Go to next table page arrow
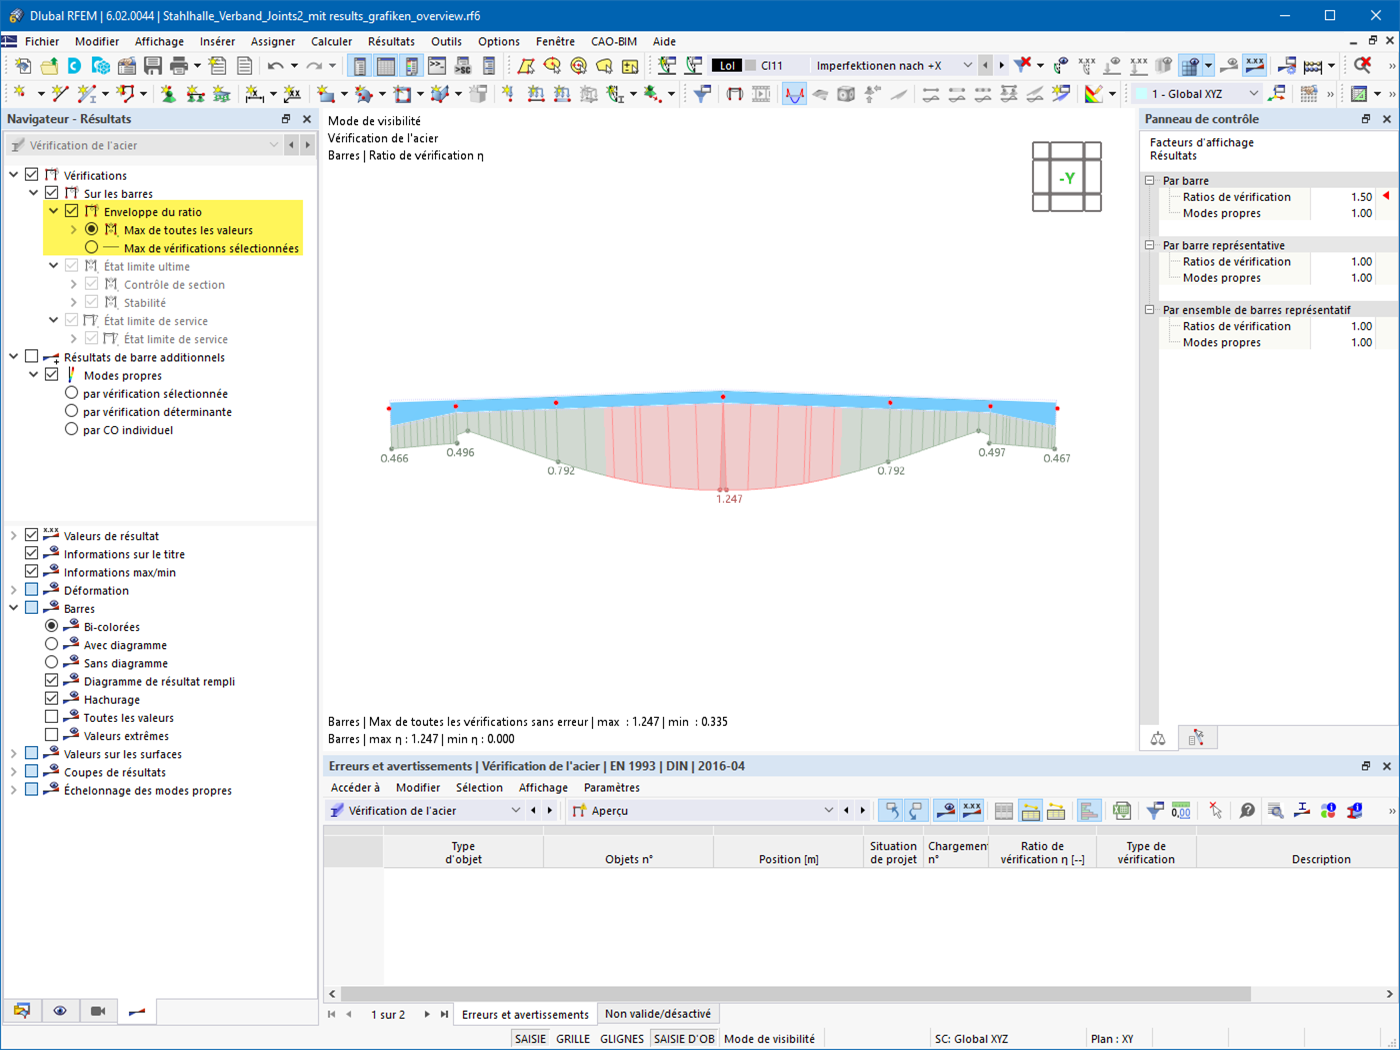The height and width of the screenshot is (1050, 1400). point(427,1014)
